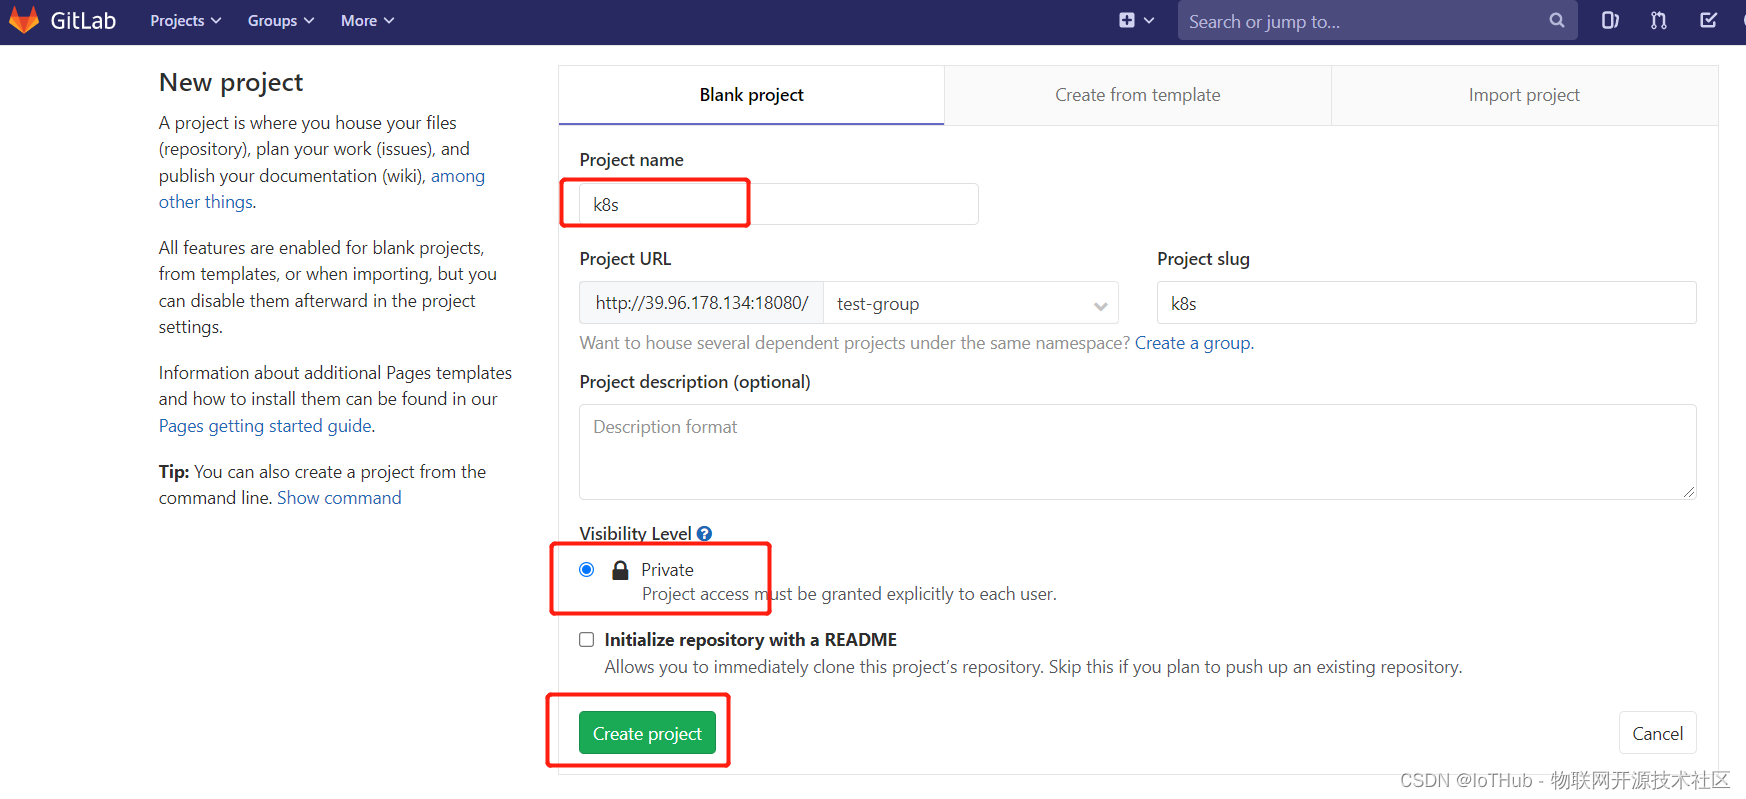Viewport: 1746px width, 799px height.
Task: Click the http://39.96.178.134:18080/ URL prefix
Action: click(701, 303)
